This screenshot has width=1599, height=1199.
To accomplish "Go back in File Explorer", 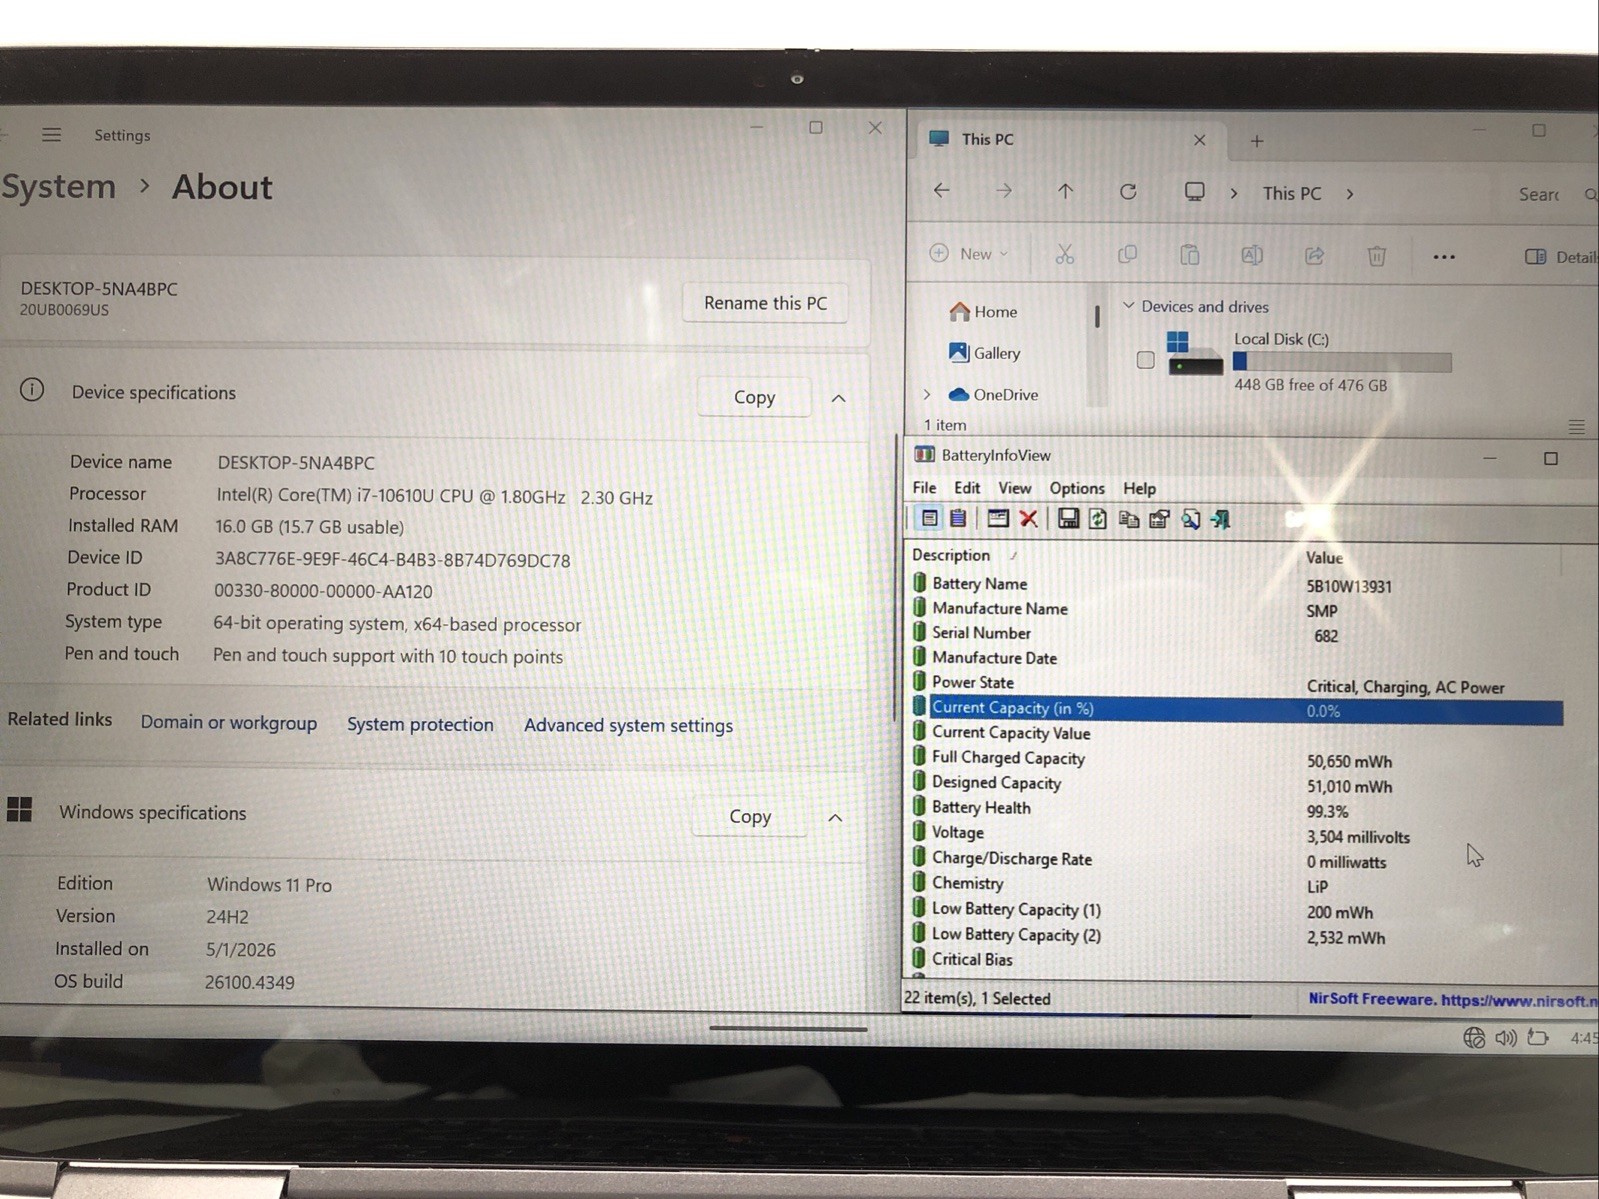I will [x=941, y=190].
